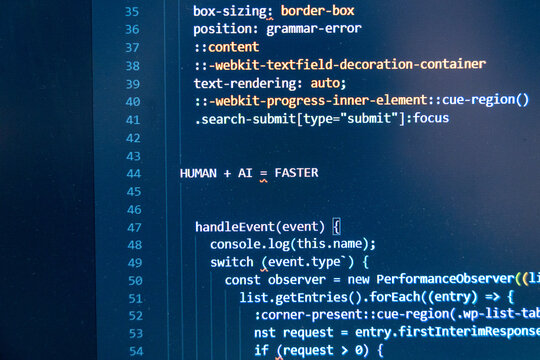
Task: Click 'if (request > 0)' on line 54
Action: (x=312, y=350)
